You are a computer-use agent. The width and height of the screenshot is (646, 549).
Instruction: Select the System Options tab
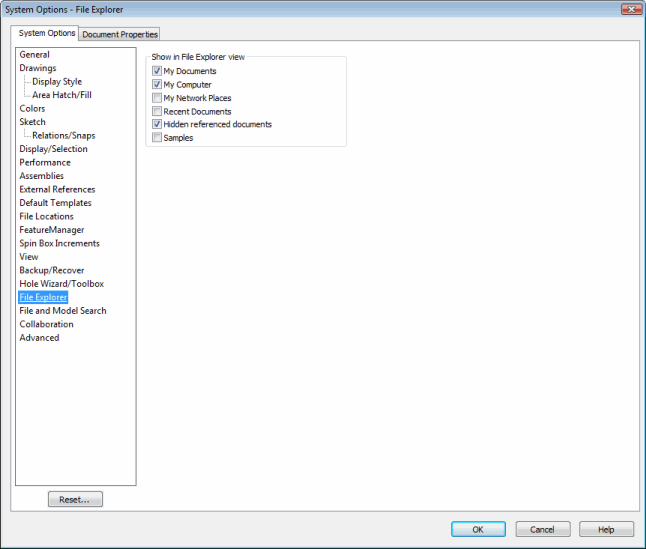pos(47,33)
